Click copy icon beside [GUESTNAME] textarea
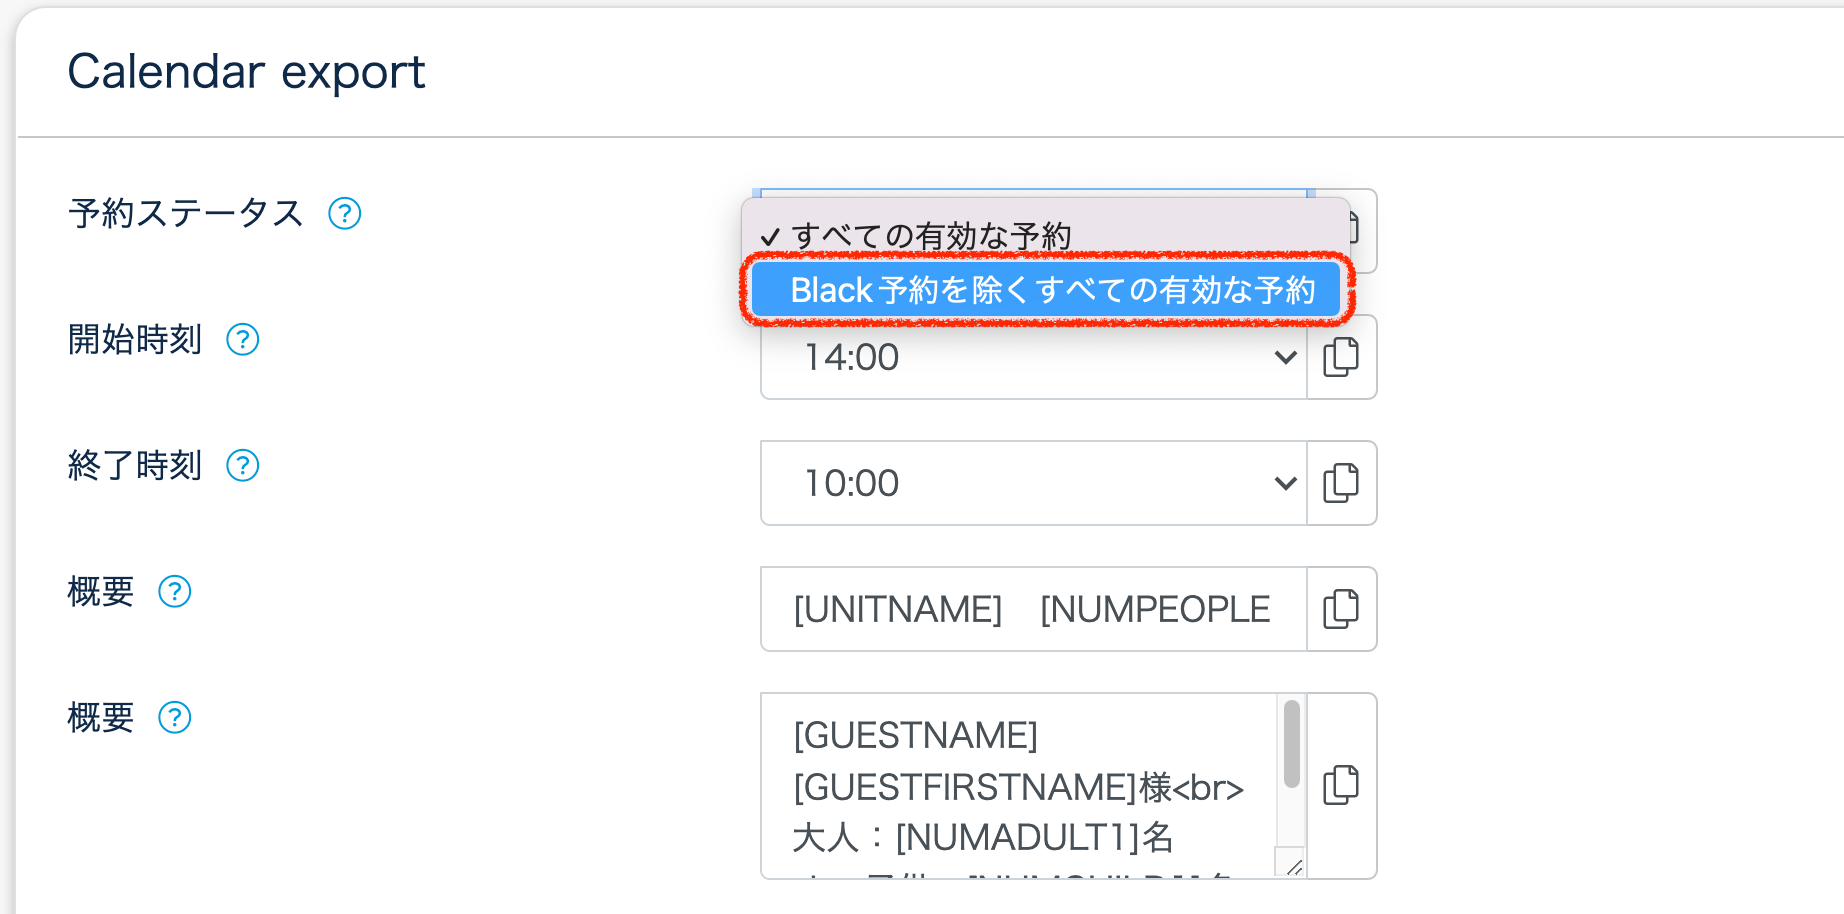 1341,785
